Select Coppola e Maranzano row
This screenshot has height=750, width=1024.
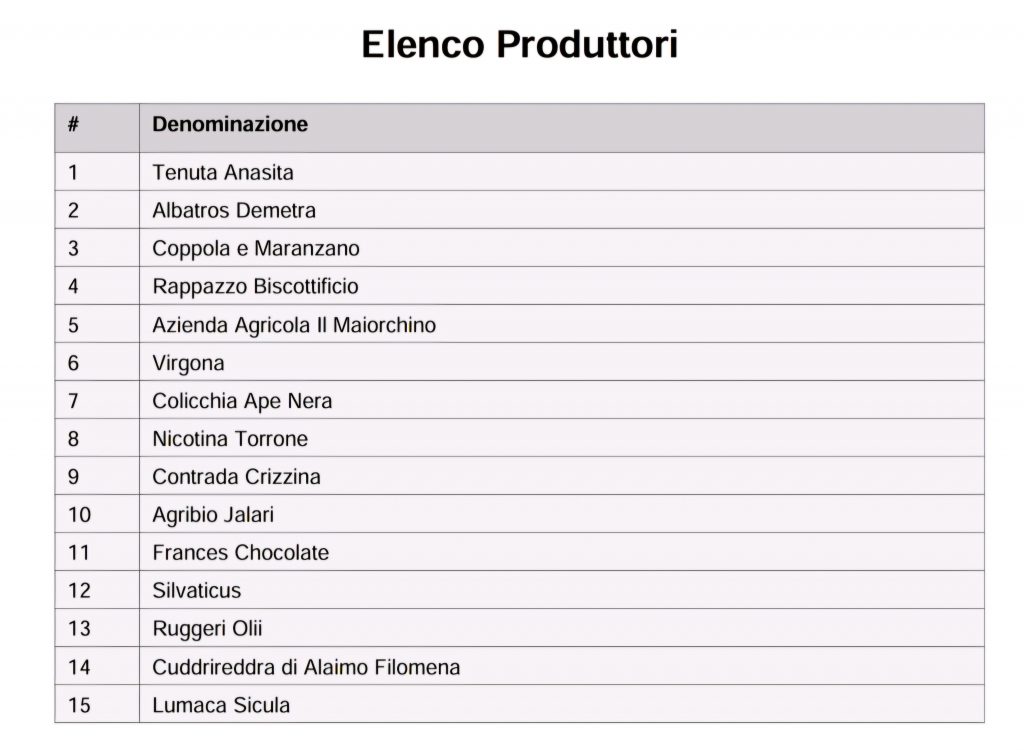click(519, 248)
